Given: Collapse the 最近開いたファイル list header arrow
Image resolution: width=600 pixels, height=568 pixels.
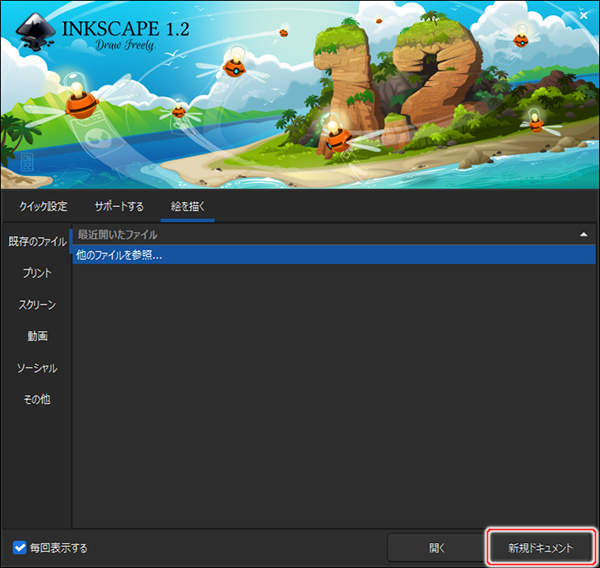Looking at the screenshot, I should [x=584, y=234].
